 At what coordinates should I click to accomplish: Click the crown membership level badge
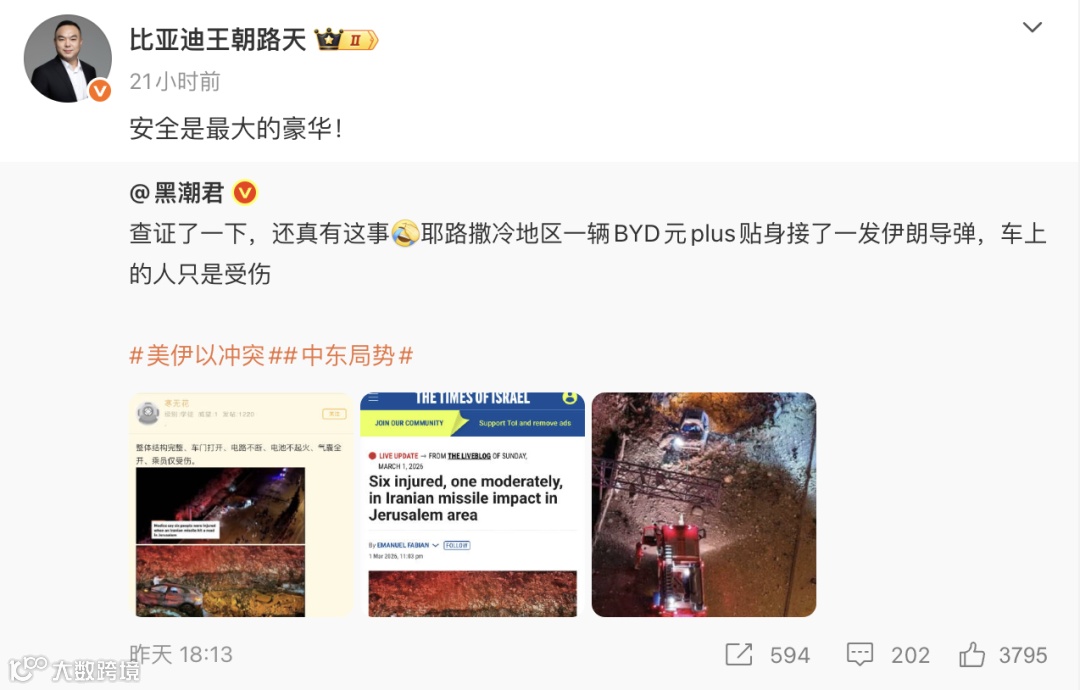click(346, 40)
